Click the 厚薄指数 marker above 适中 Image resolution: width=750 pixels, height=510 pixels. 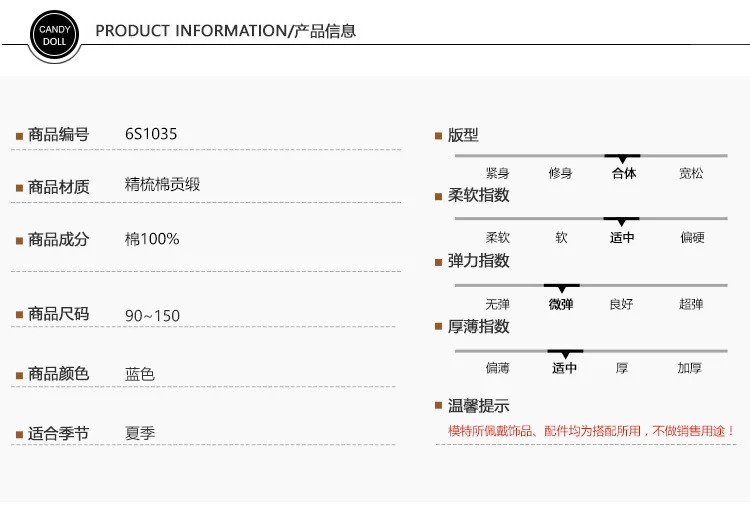[565, 354]
